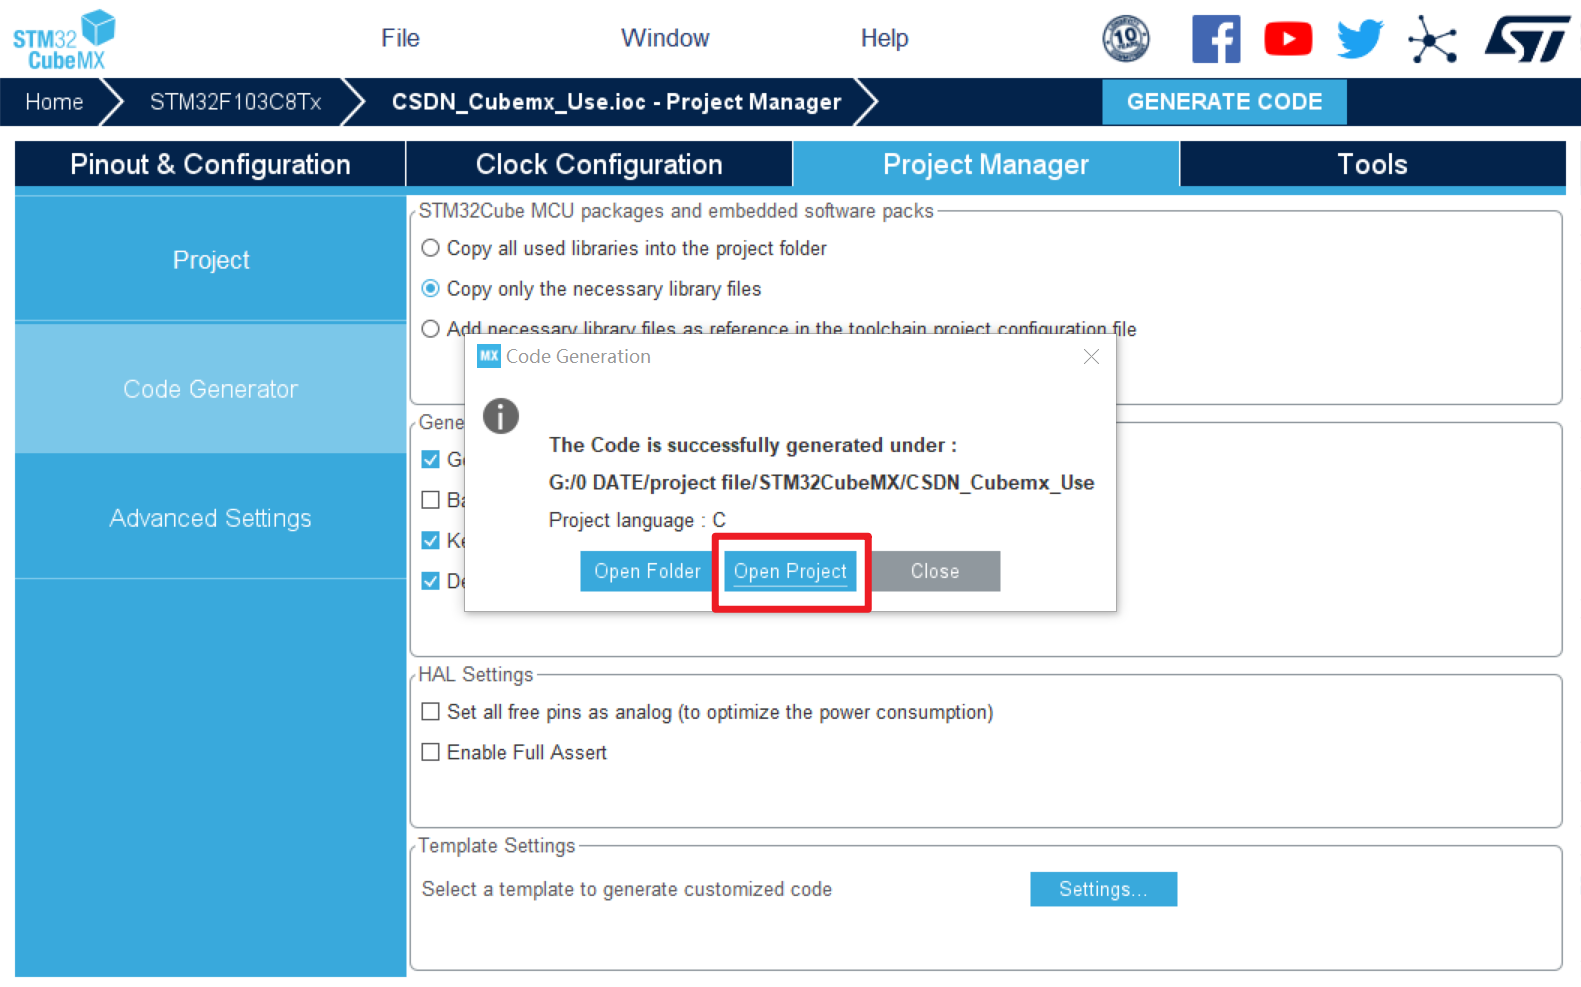Toggle the 'Ke' checked checkbox
1581x987 pixels.
[431, 541]
